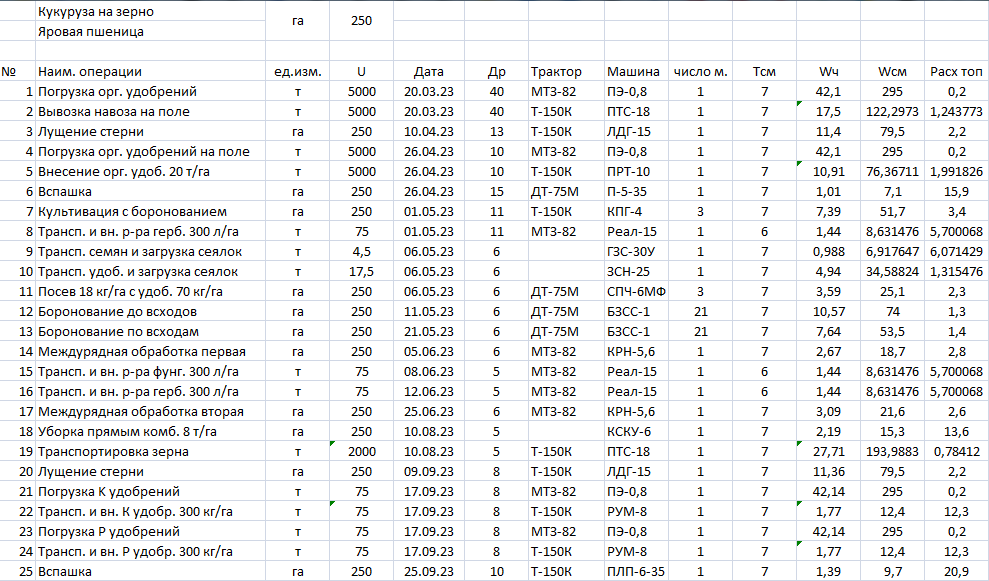Select the cell "Боронование до всходов"
989x581 pixels.
[x=150, y=312]
